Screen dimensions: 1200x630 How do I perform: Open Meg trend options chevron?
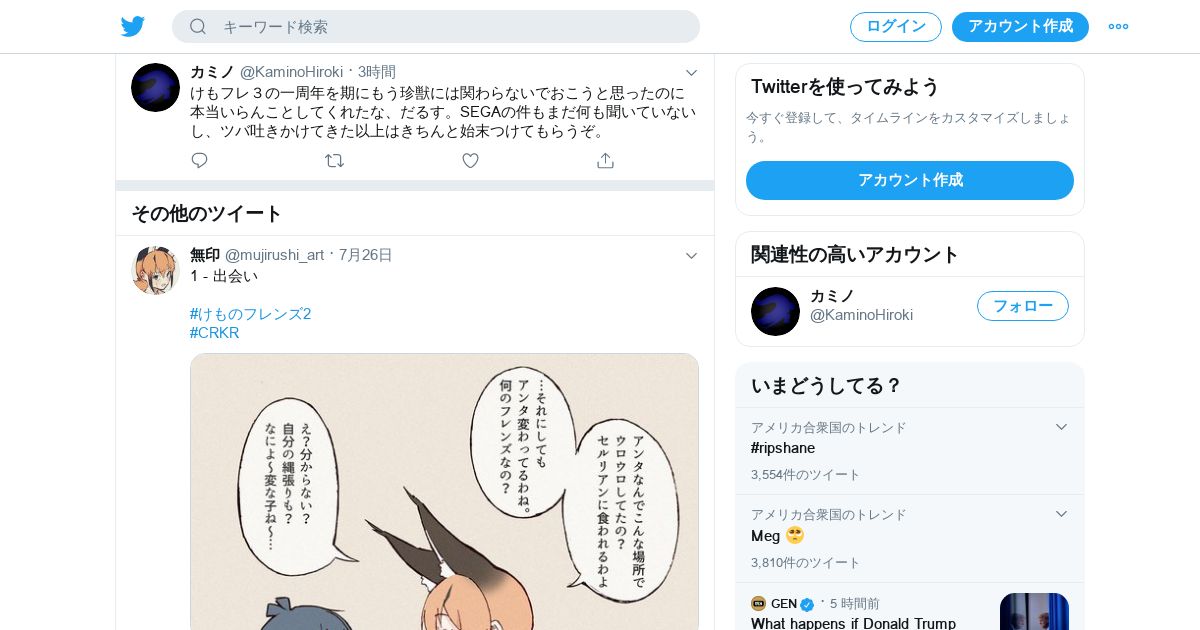[1061, 514]
